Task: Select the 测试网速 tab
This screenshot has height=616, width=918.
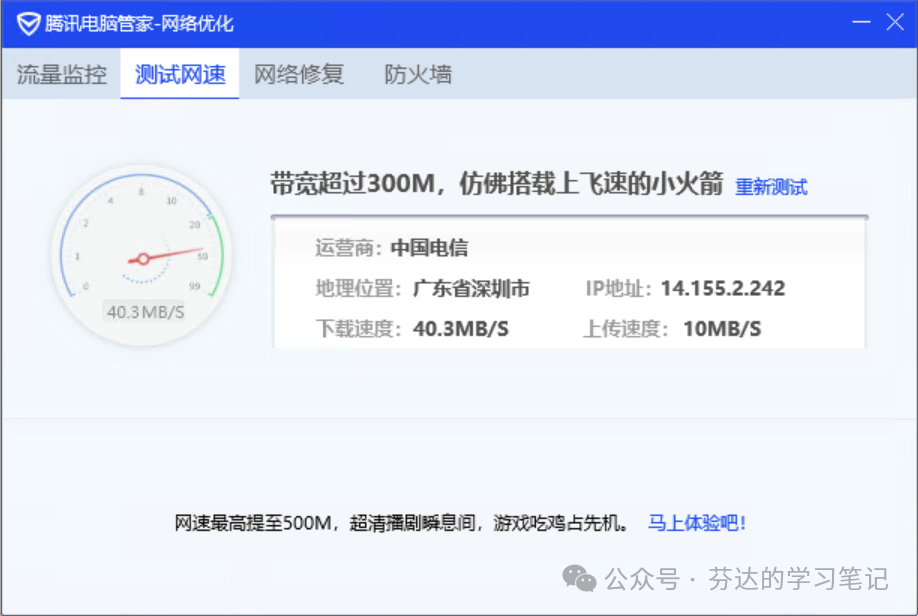Action: pyautogui.click(x=180, y=74)
